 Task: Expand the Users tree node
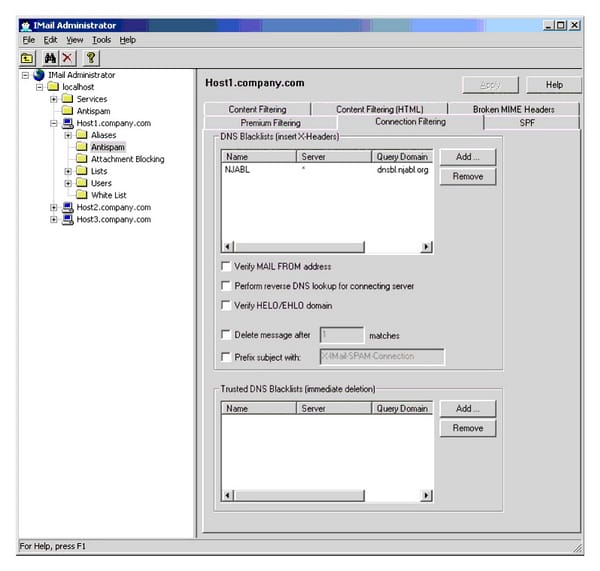[68, 183]
